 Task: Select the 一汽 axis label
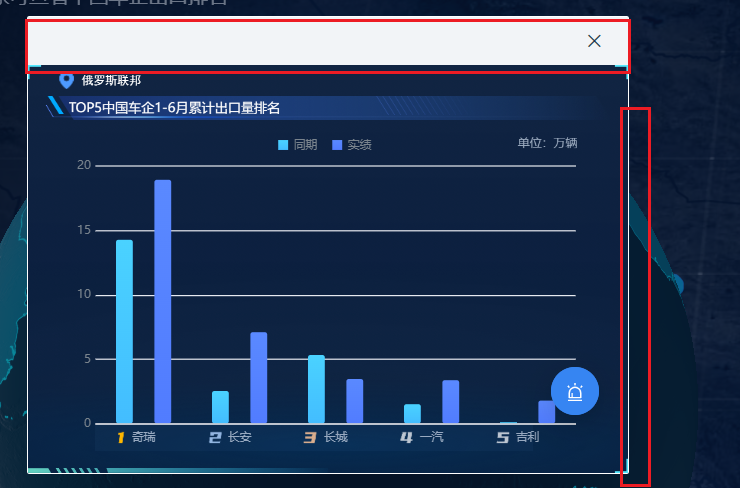(432, 437)
